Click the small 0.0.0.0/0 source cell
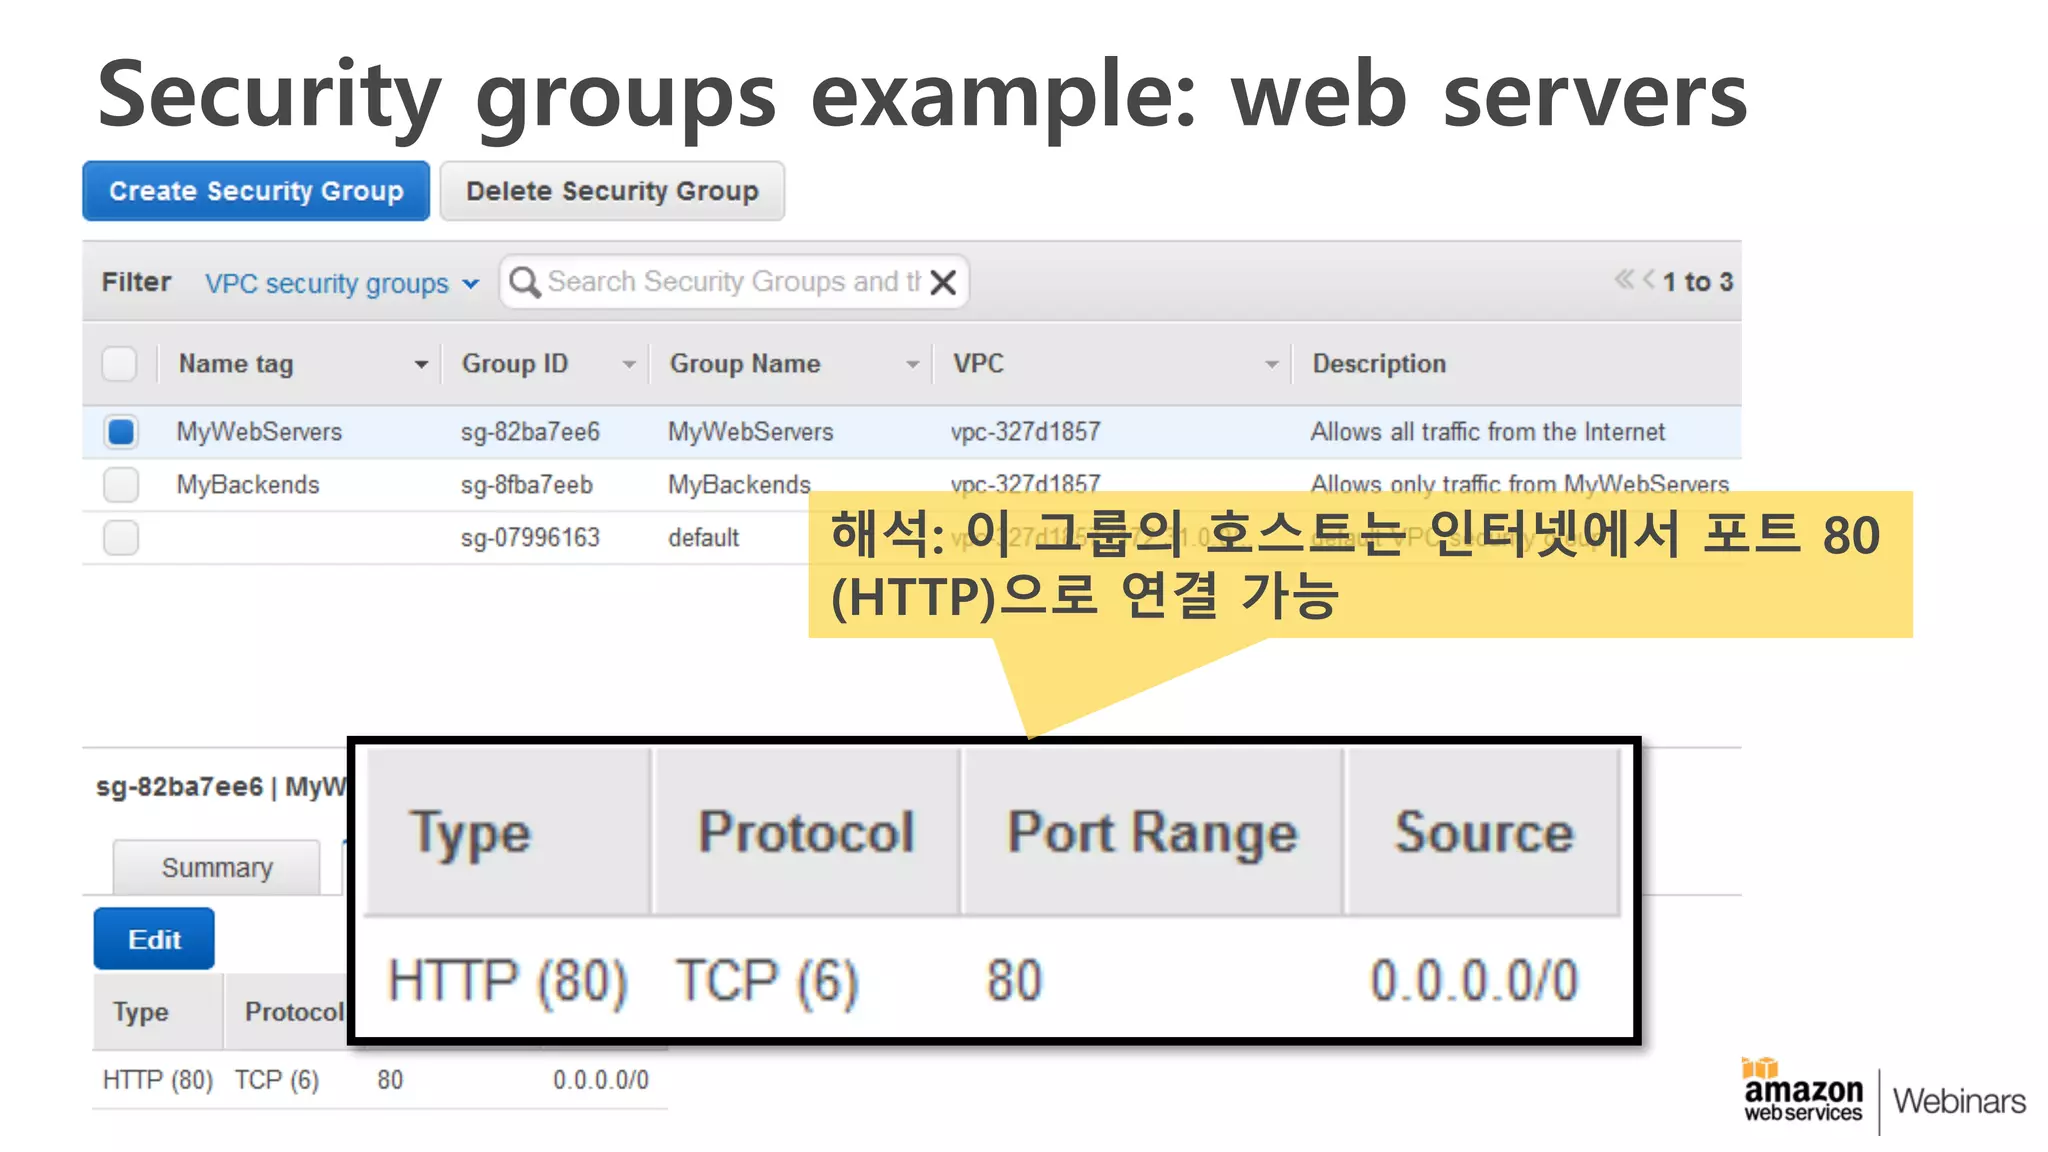Viewport: 2048px width, 1152px height. pyautogui.click(x=601, y=1080)
